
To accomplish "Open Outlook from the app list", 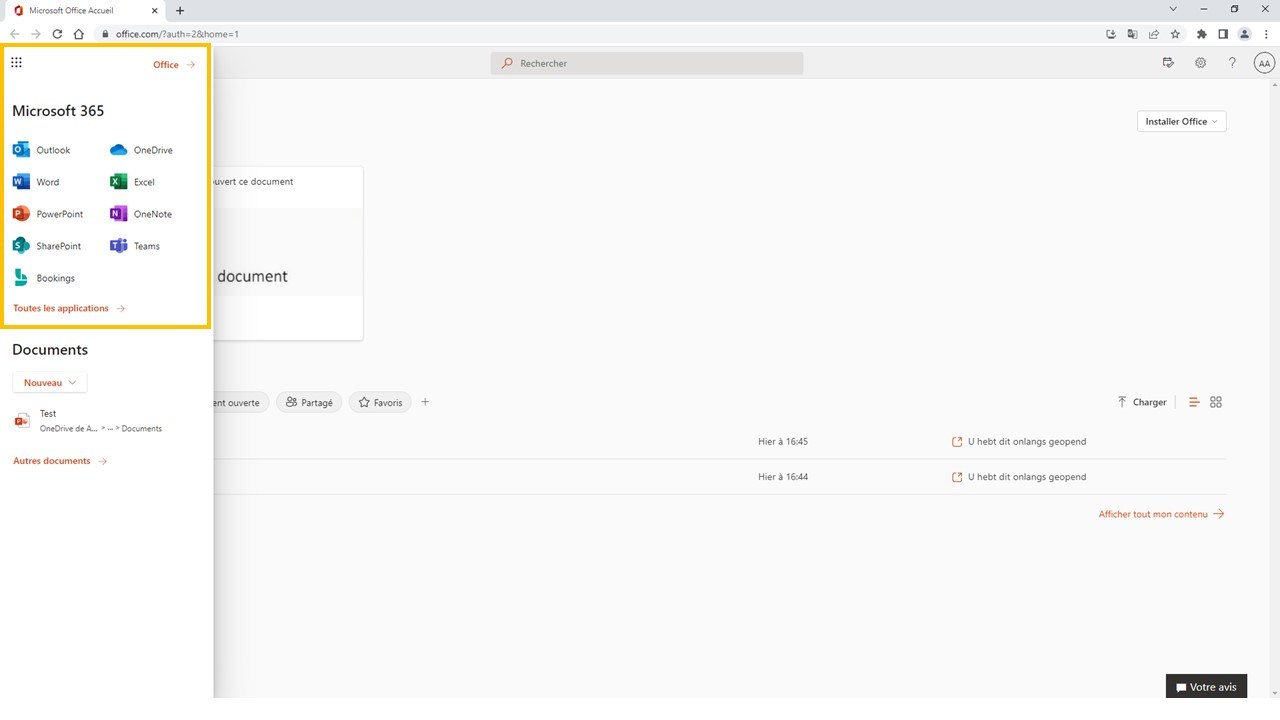I will 42,150.
